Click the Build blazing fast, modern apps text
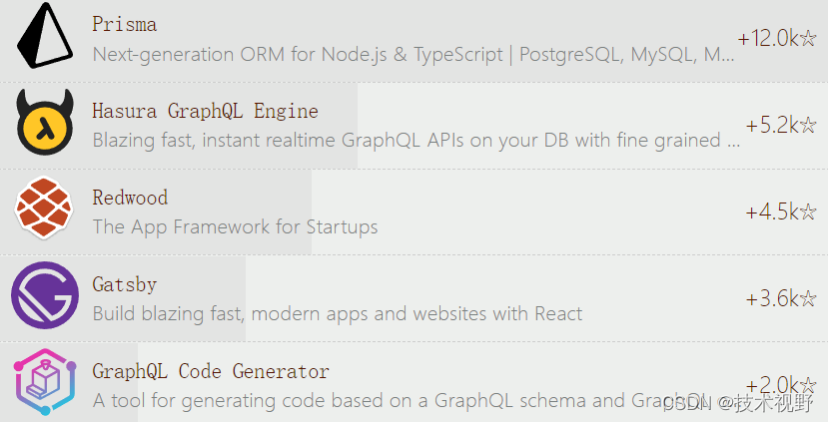This screenshot has width=828, height=422. [337, 314]
